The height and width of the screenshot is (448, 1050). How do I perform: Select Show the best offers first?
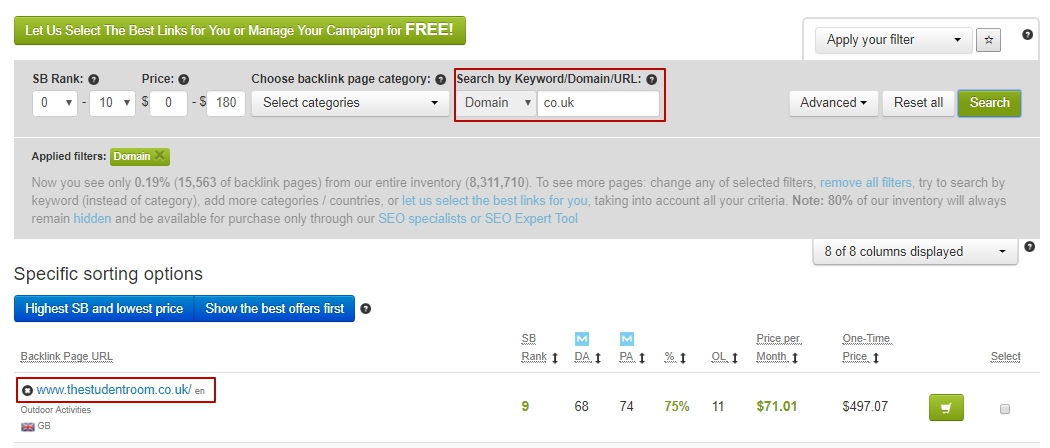tap(274, 309)
